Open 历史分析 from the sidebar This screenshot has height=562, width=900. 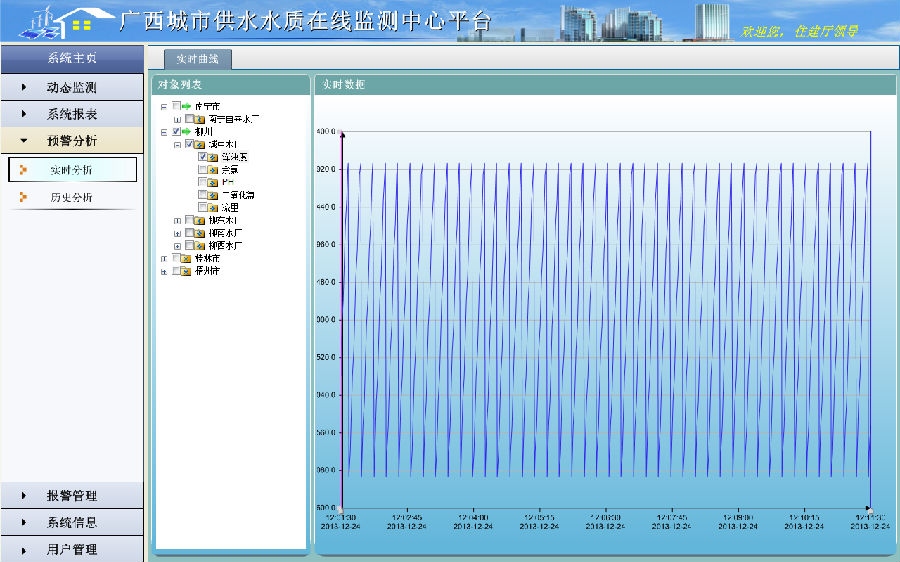coord(71,197)
